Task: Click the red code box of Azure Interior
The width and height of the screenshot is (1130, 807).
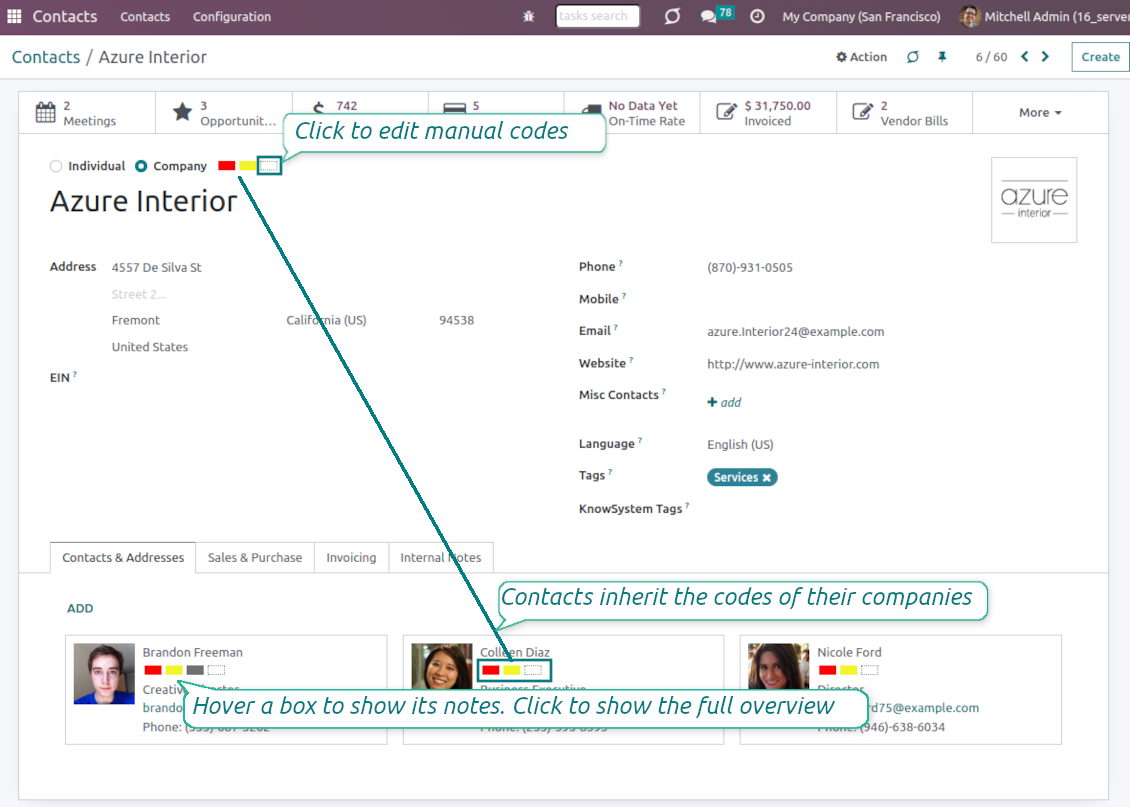Action: (227, 166)
